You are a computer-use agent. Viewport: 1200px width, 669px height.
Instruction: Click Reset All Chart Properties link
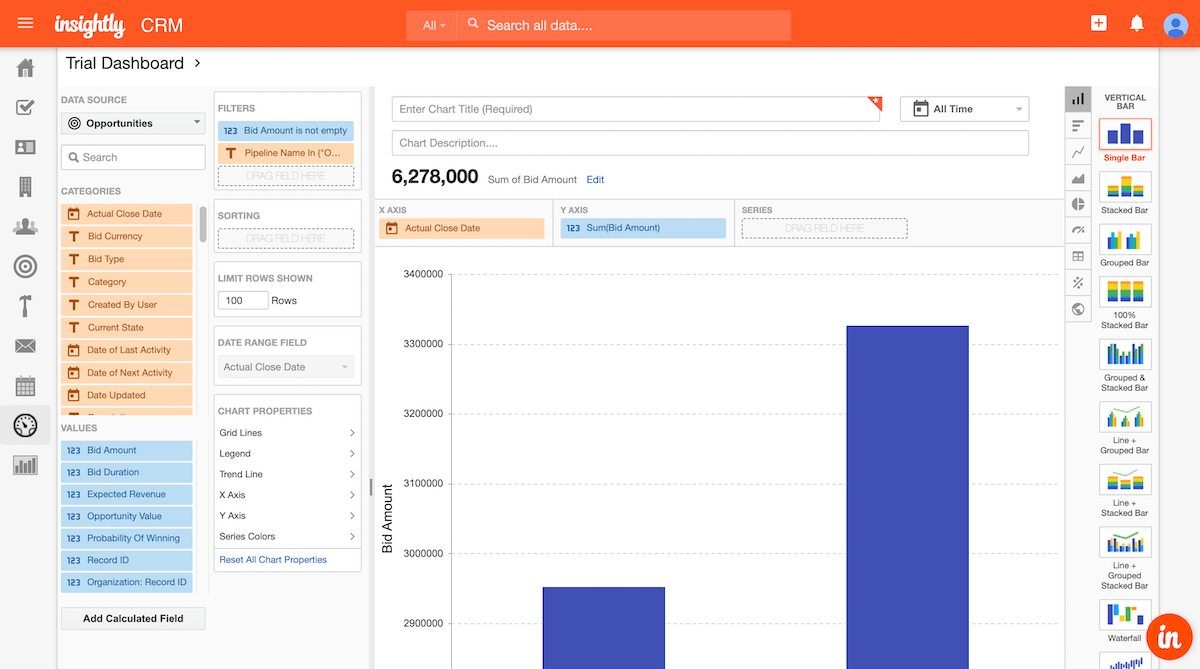coord(273,560)
